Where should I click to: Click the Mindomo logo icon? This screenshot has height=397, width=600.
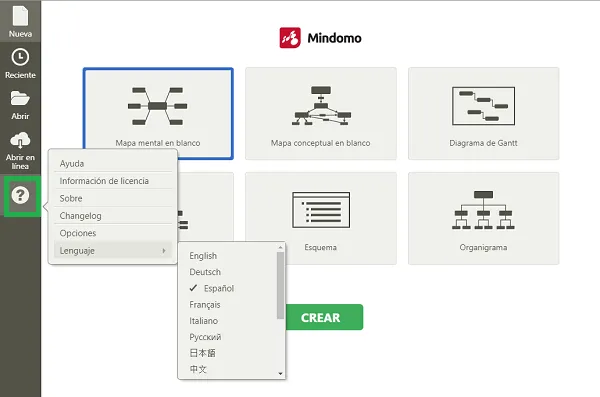coord(290,38)
